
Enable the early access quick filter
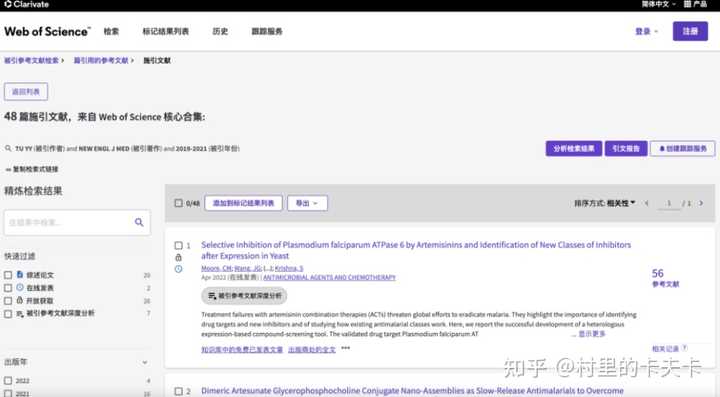(8, 288)
